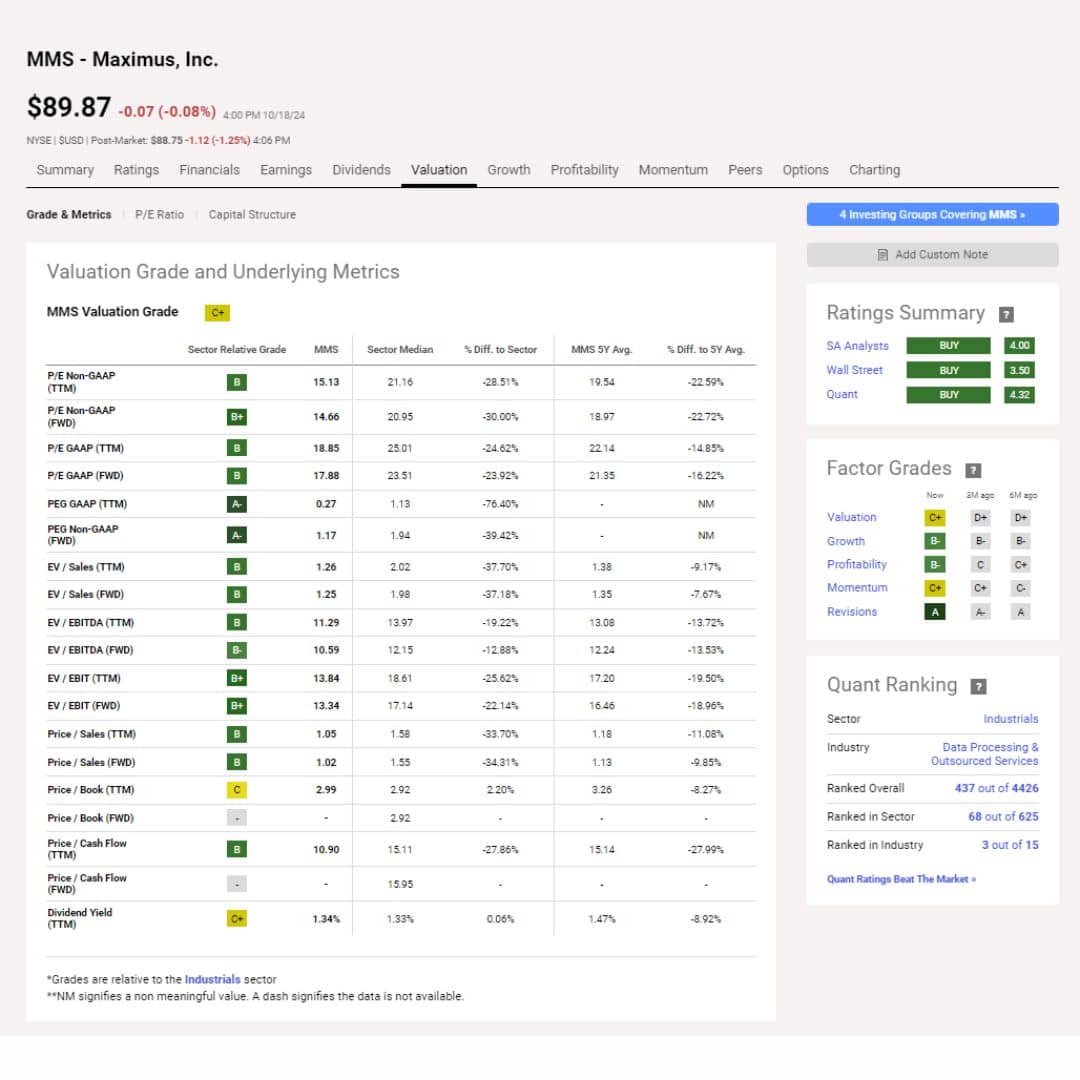Image resolution: width=1080 pixels, height=1080 pixels.
Task: Click current Growth factor grade badge
Action: (935, 541)
